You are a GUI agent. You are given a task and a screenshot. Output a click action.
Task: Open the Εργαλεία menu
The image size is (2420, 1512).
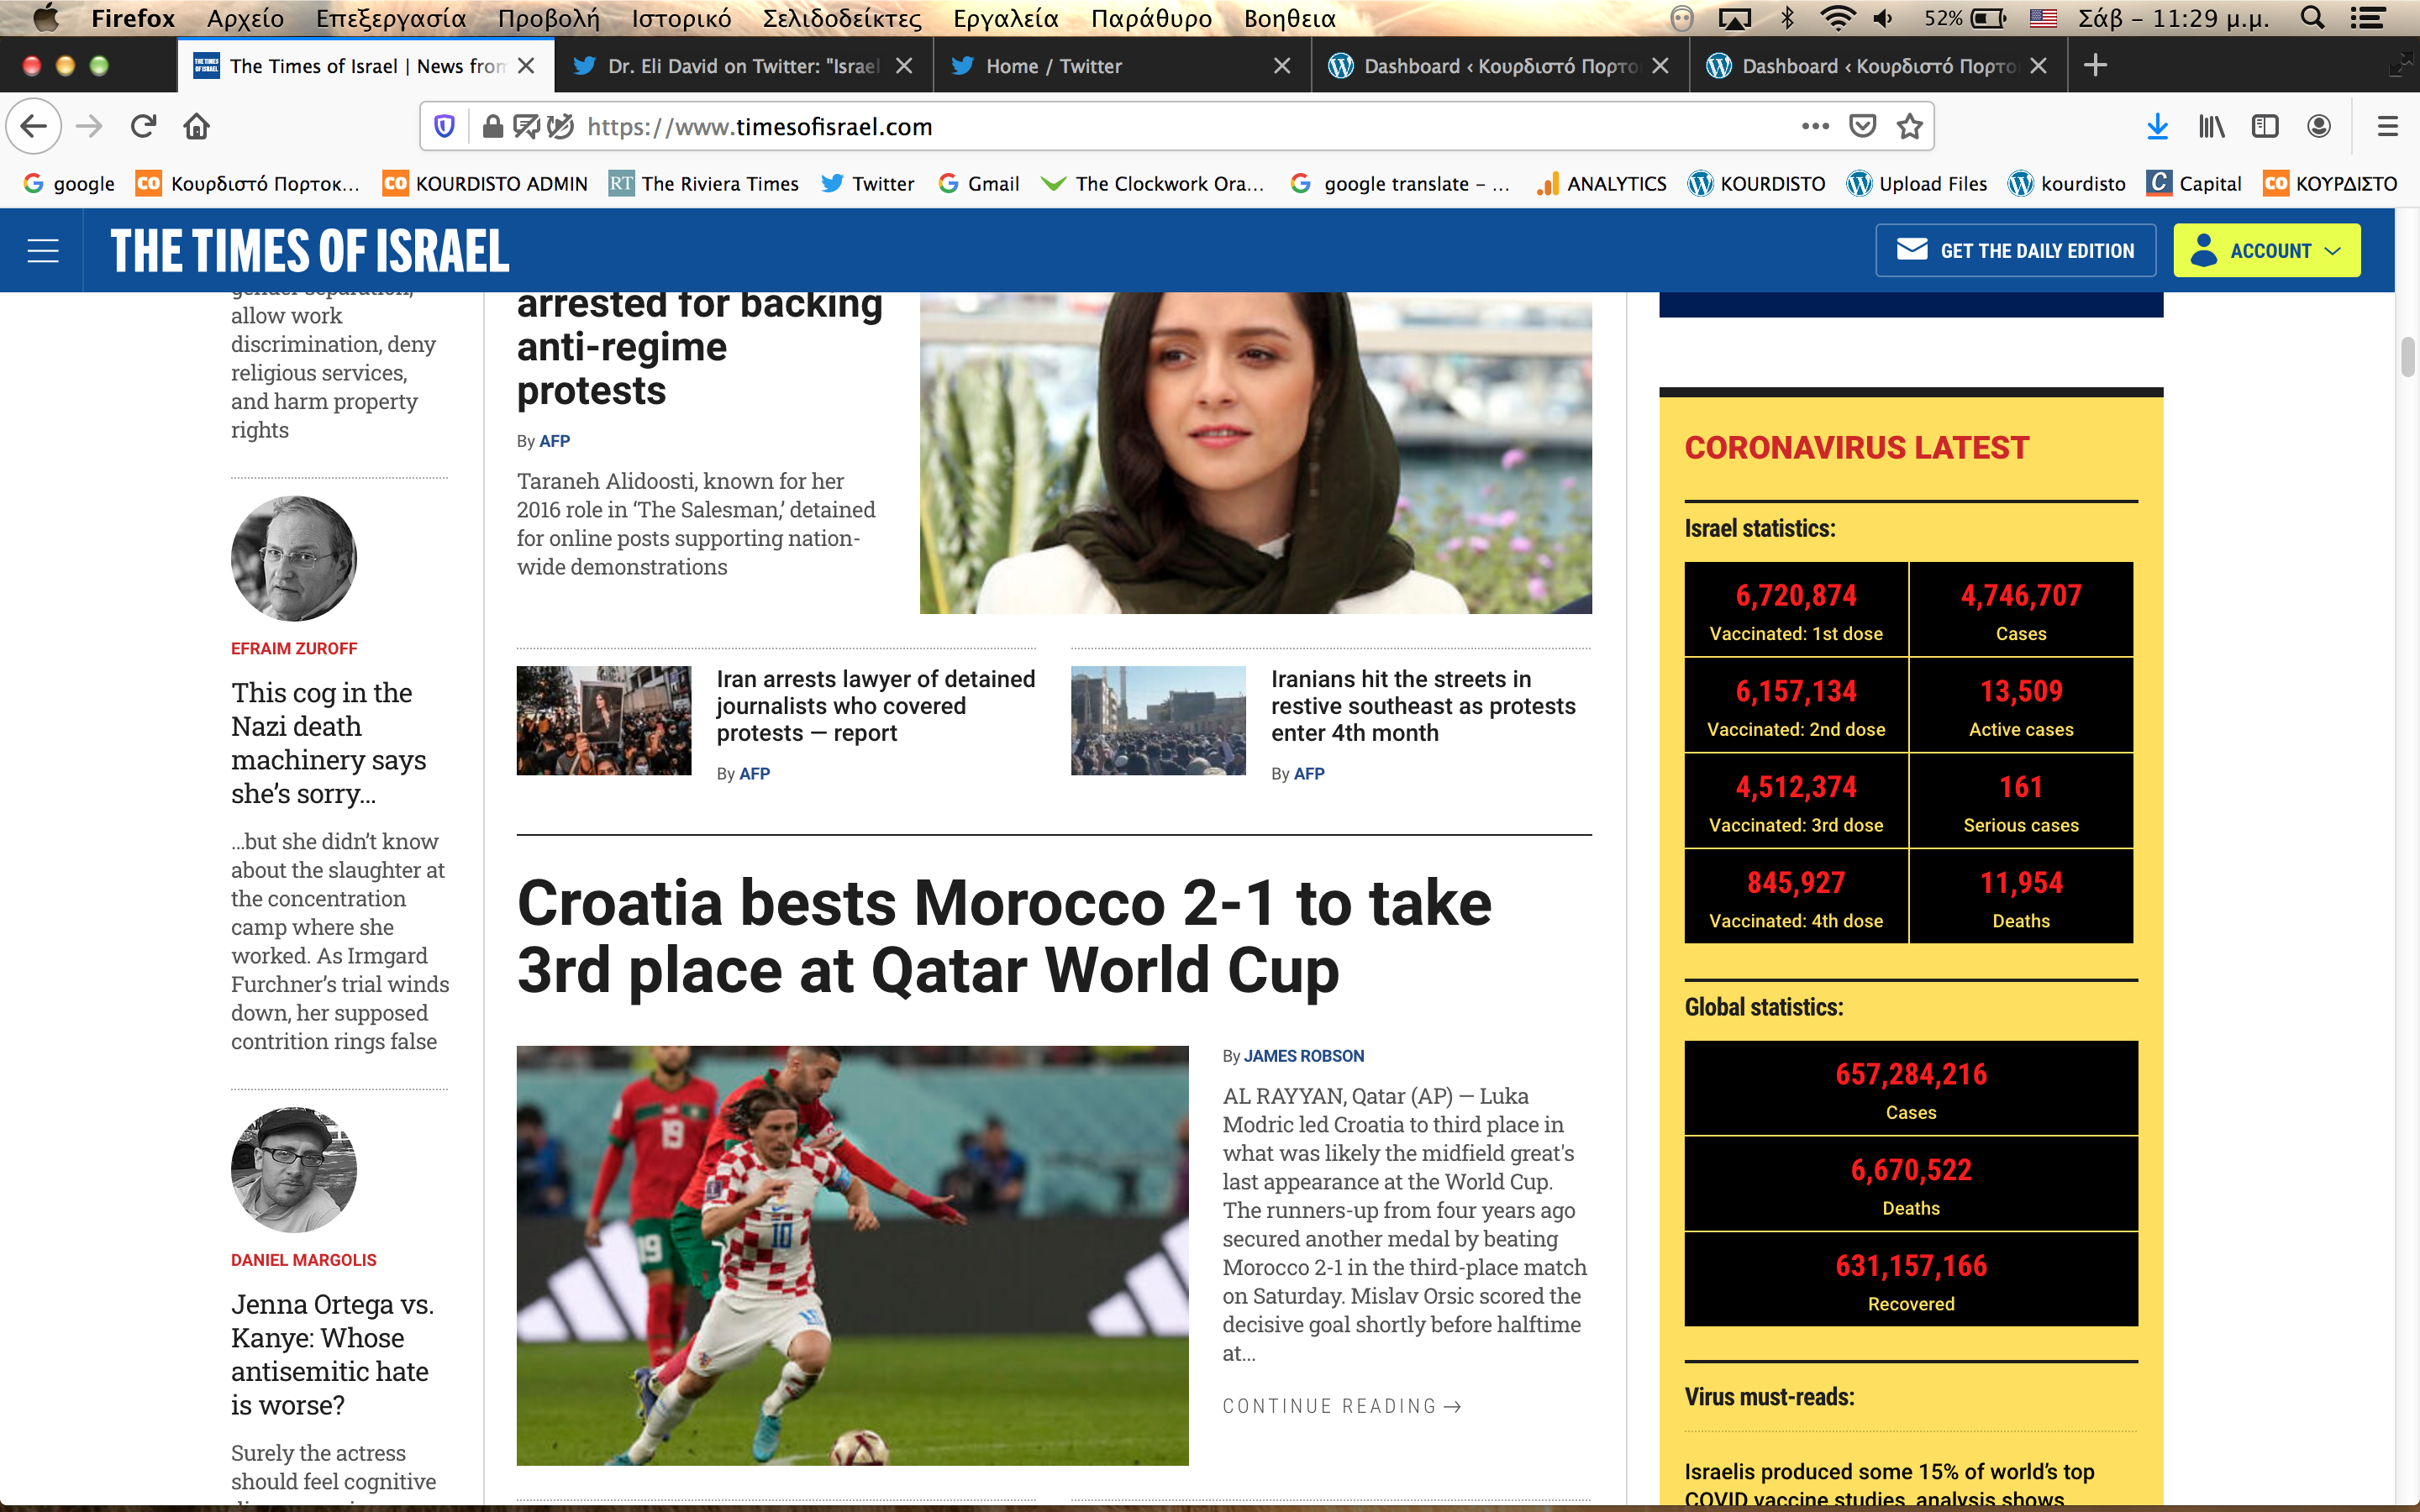(x=1005, y=18)
